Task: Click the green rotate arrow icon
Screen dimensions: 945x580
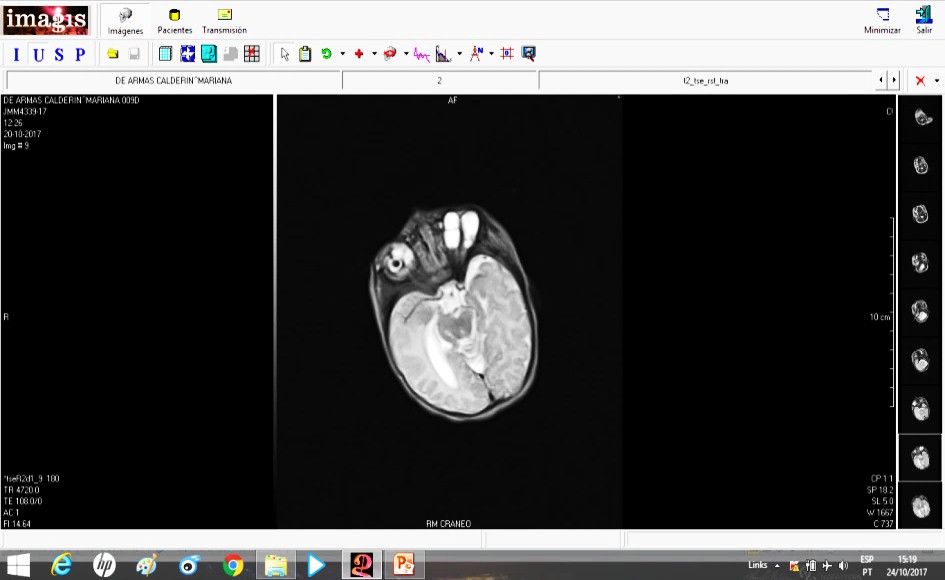Action: (326, 54)
